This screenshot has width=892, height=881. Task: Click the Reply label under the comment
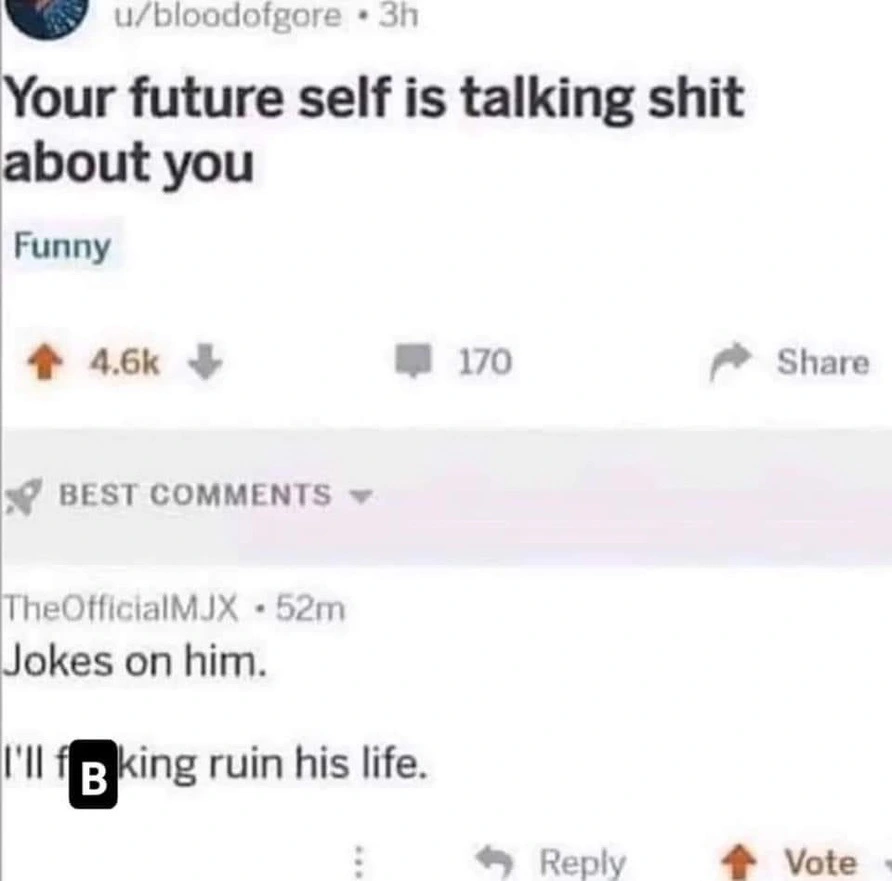tap(583, 863)
